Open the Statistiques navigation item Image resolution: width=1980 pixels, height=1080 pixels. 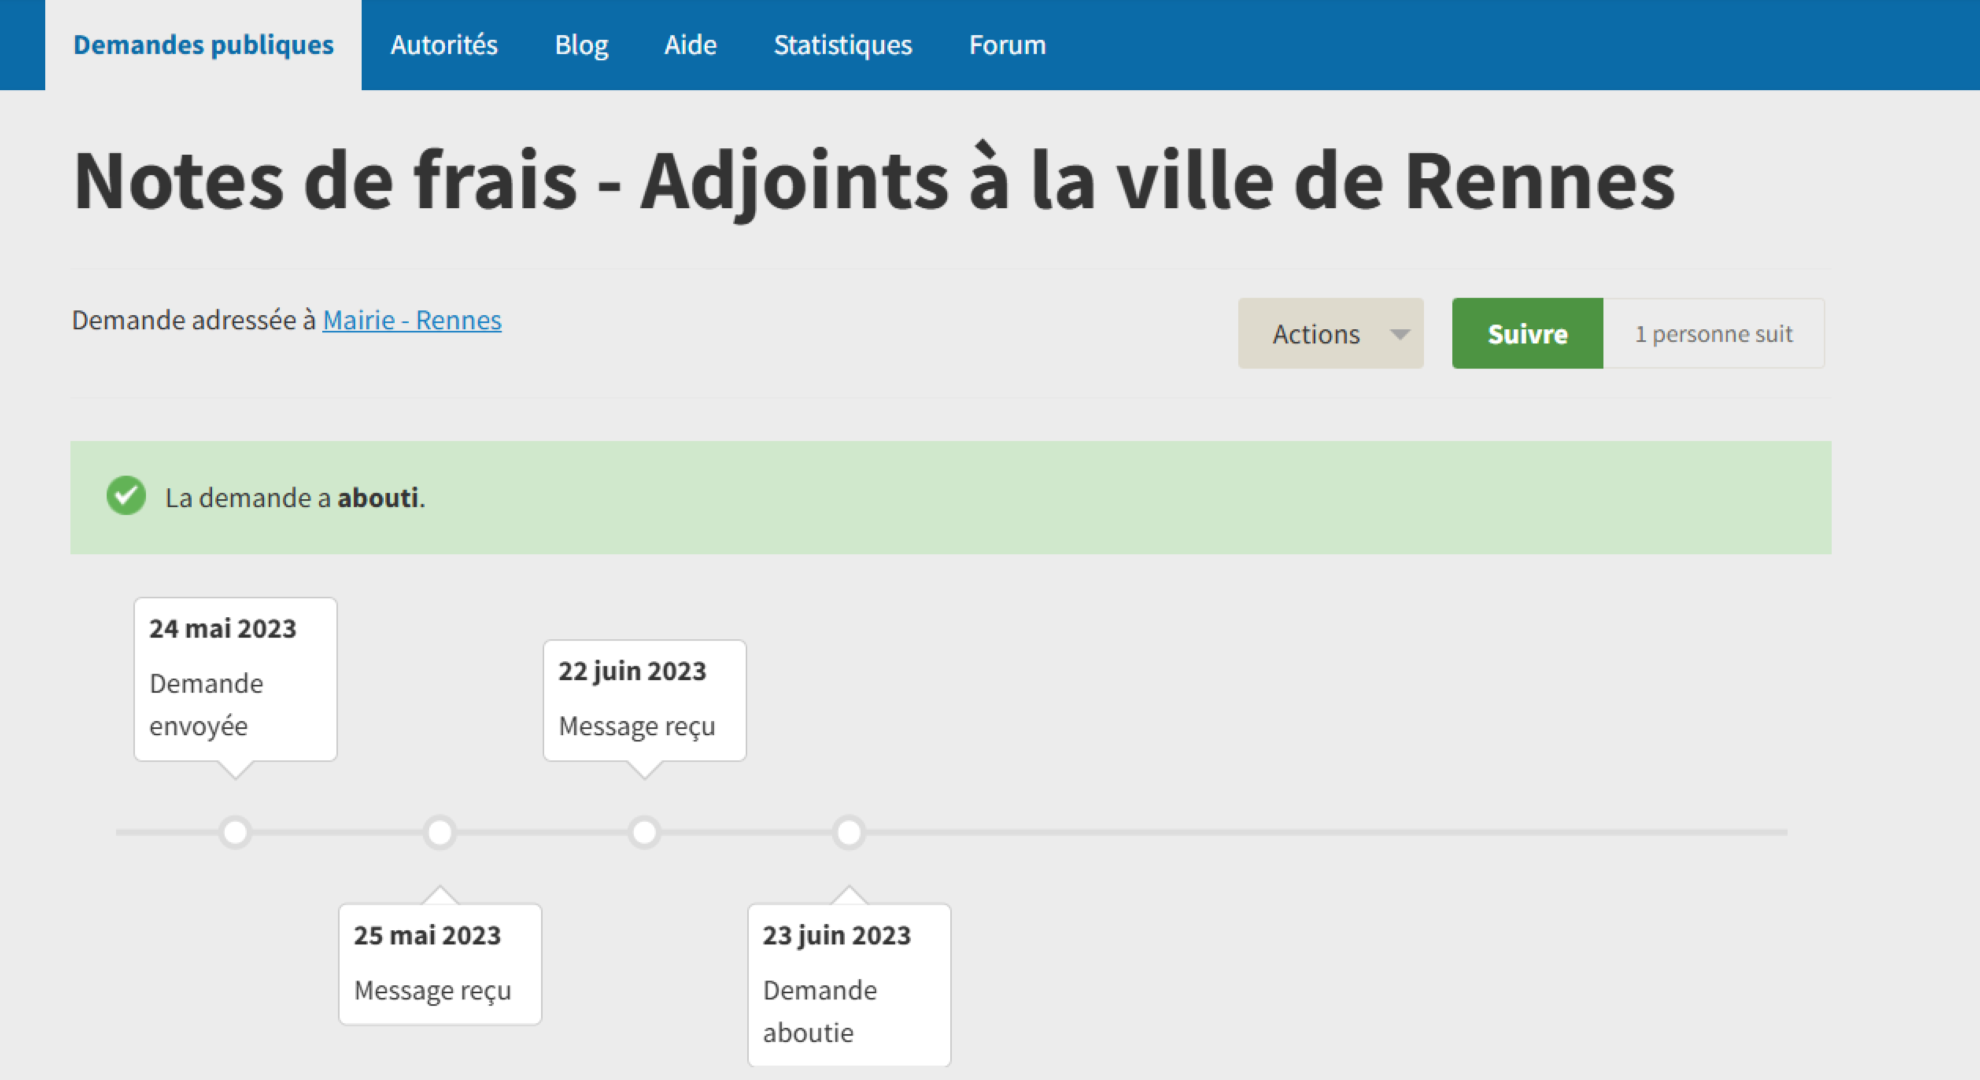842,45
